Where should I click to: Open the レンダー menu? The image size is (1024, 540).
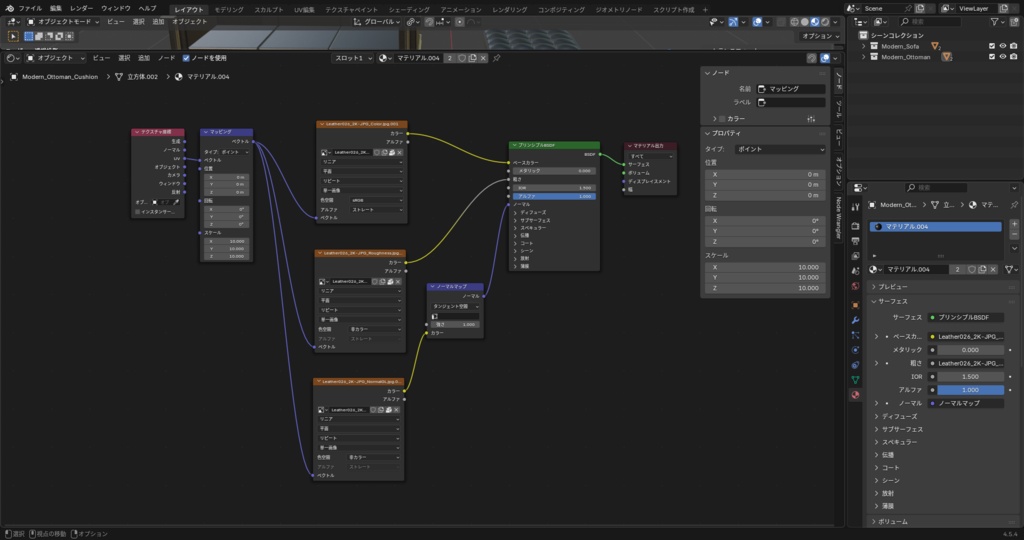81,8
